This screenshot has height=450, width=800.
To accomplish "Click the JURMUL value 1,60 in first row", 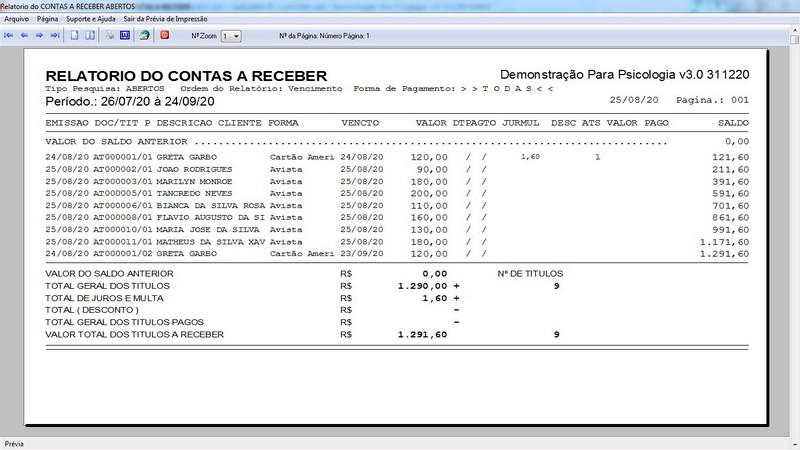I will click(x=530, y=157).
